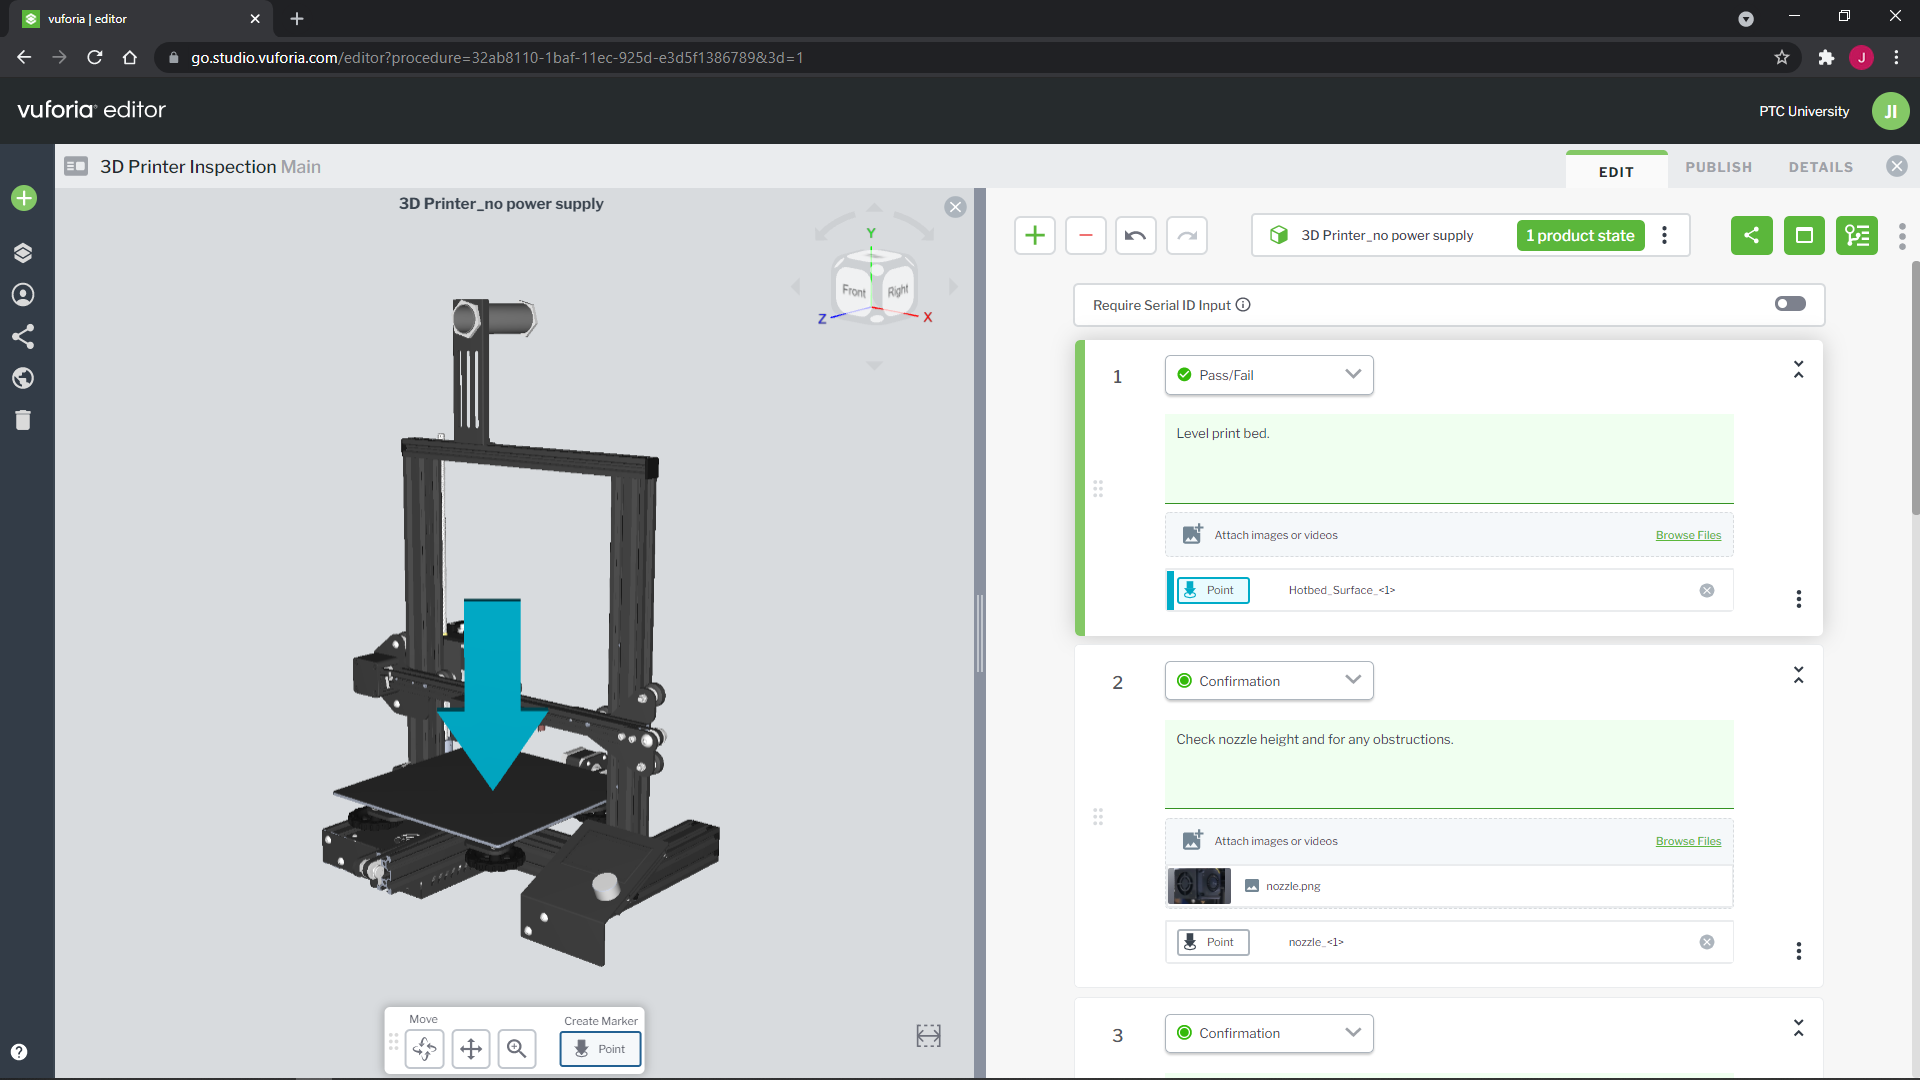Collapse step 3 with the chevron expander
This screenshot has height=1080, width=1920.
tap(1798, 1028)
